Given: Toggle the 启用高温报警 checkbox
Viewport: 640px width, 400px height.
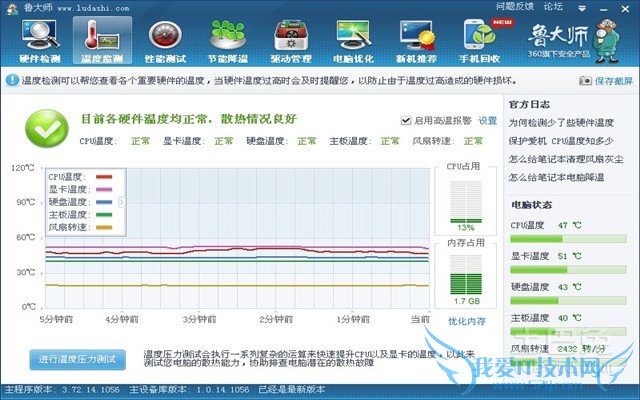Looking at the screenshot, I should pyautogui.click(x=406, y=120).
